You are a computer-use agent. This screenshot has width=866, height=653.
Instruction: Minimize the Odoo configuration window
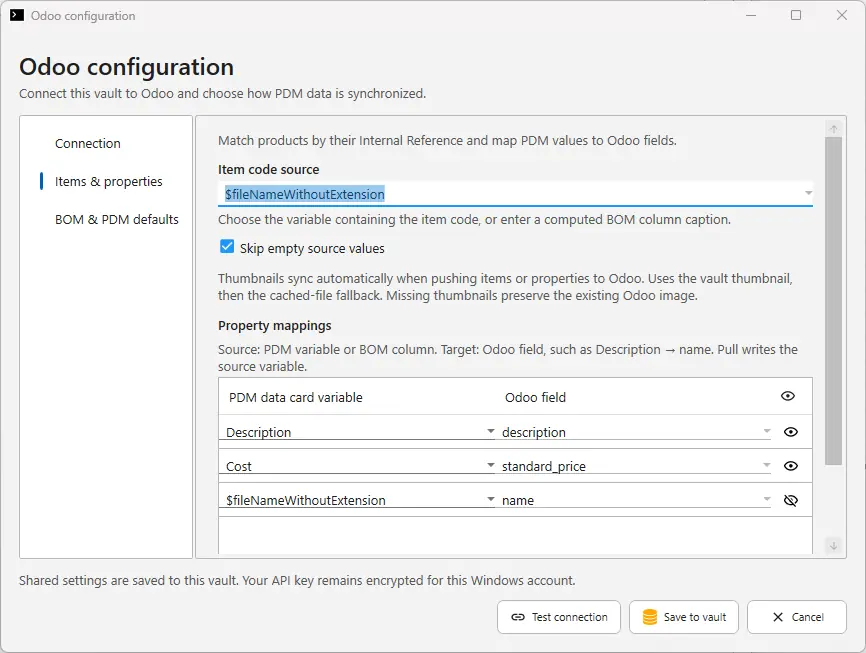[x=751, y=15]
